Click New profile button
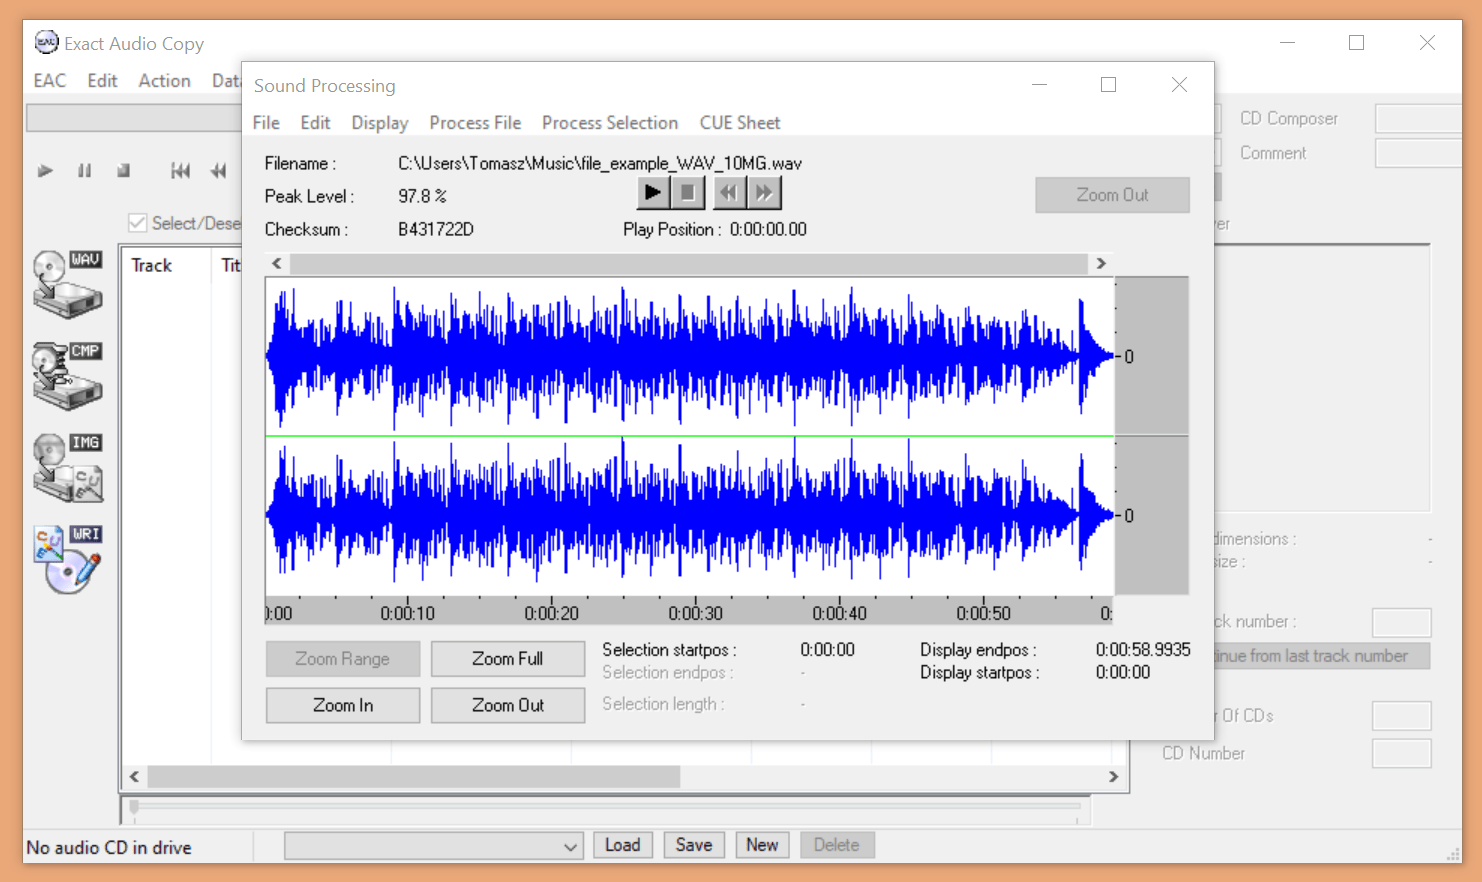This screenshot has height=882, width=1482. (762, 845)
